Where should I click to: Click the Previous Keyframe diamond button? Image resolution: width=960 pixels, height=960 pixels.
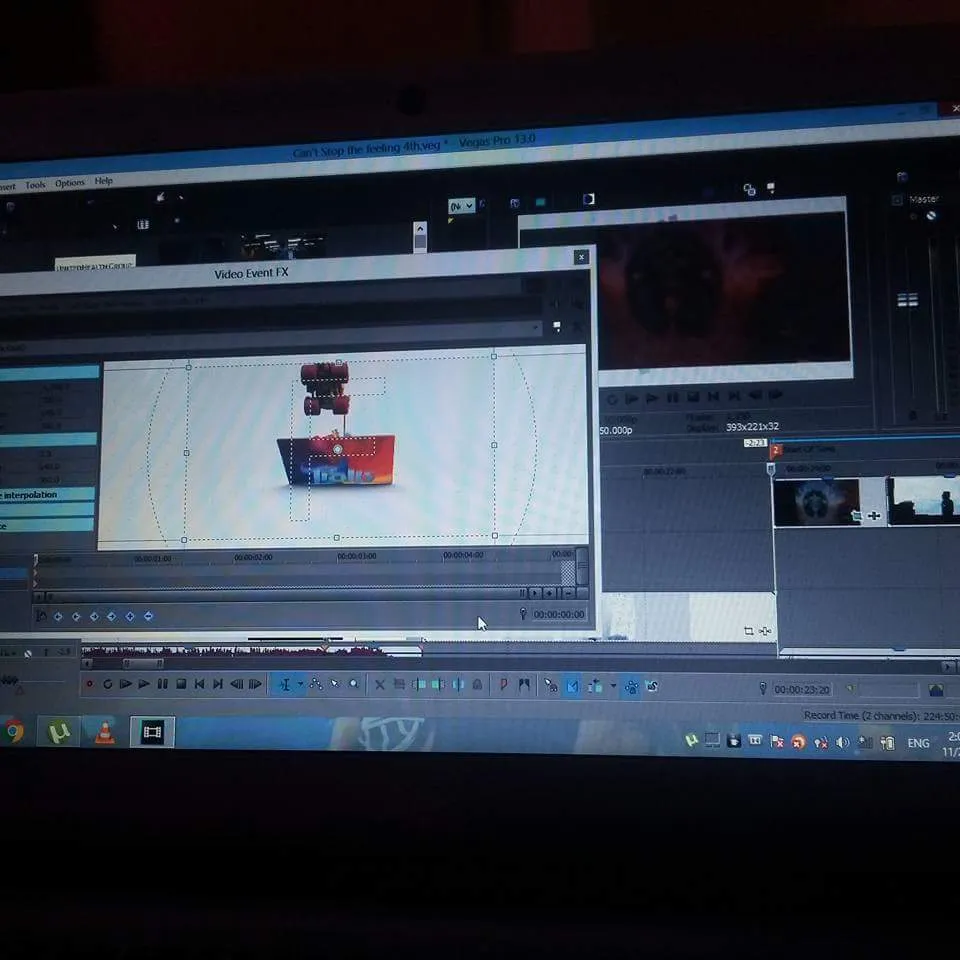click(x=77, y=617)
